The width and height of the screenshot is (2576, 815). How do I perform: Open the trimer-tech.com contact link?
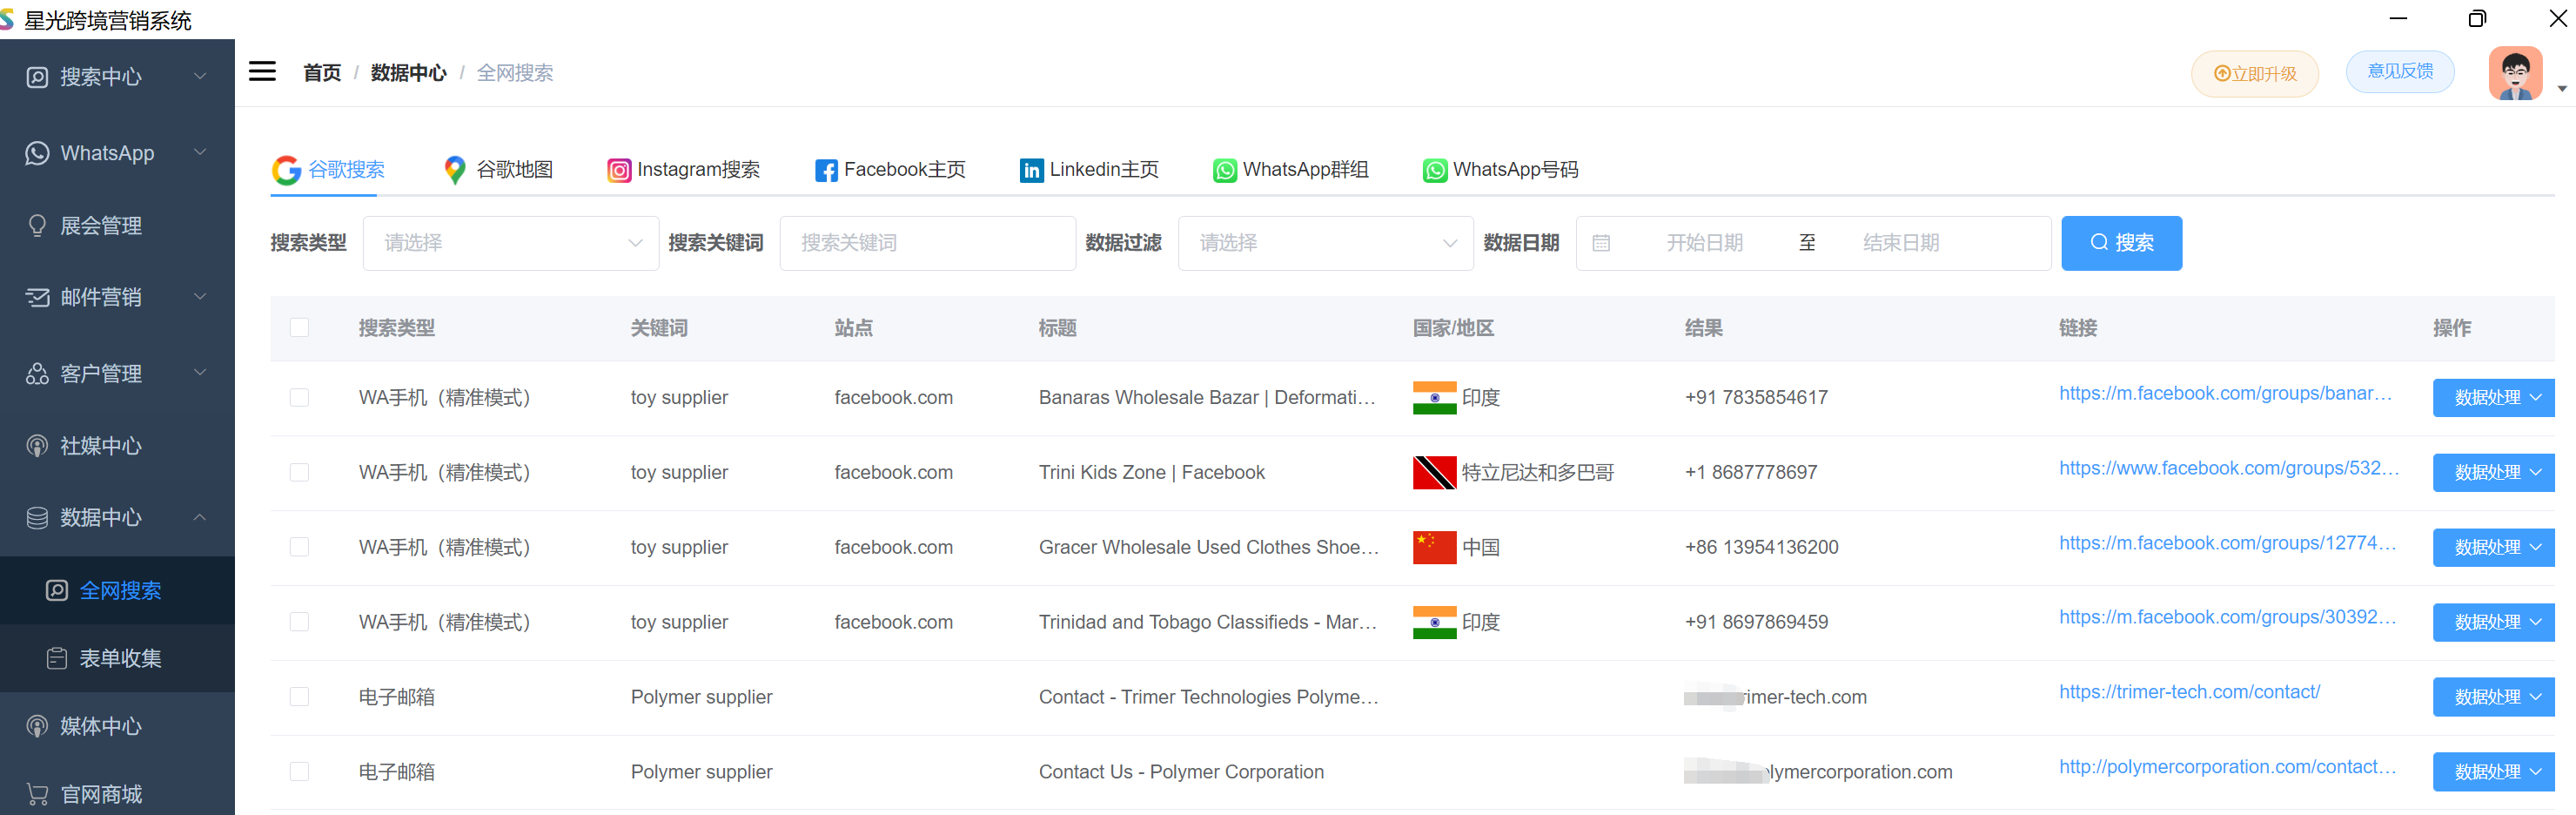pos(2188,692)
